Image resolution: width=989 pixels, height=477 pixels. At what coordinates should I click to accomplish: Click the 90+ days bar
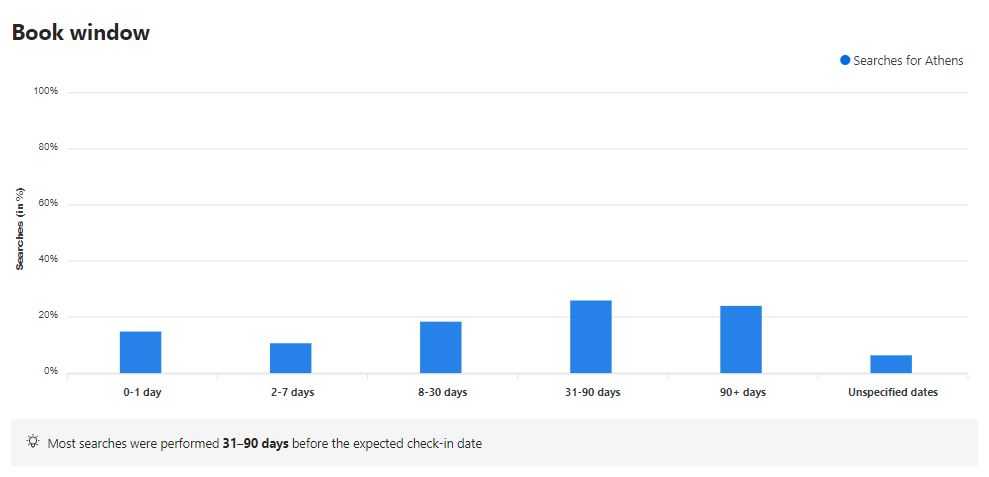pos(741,339)
